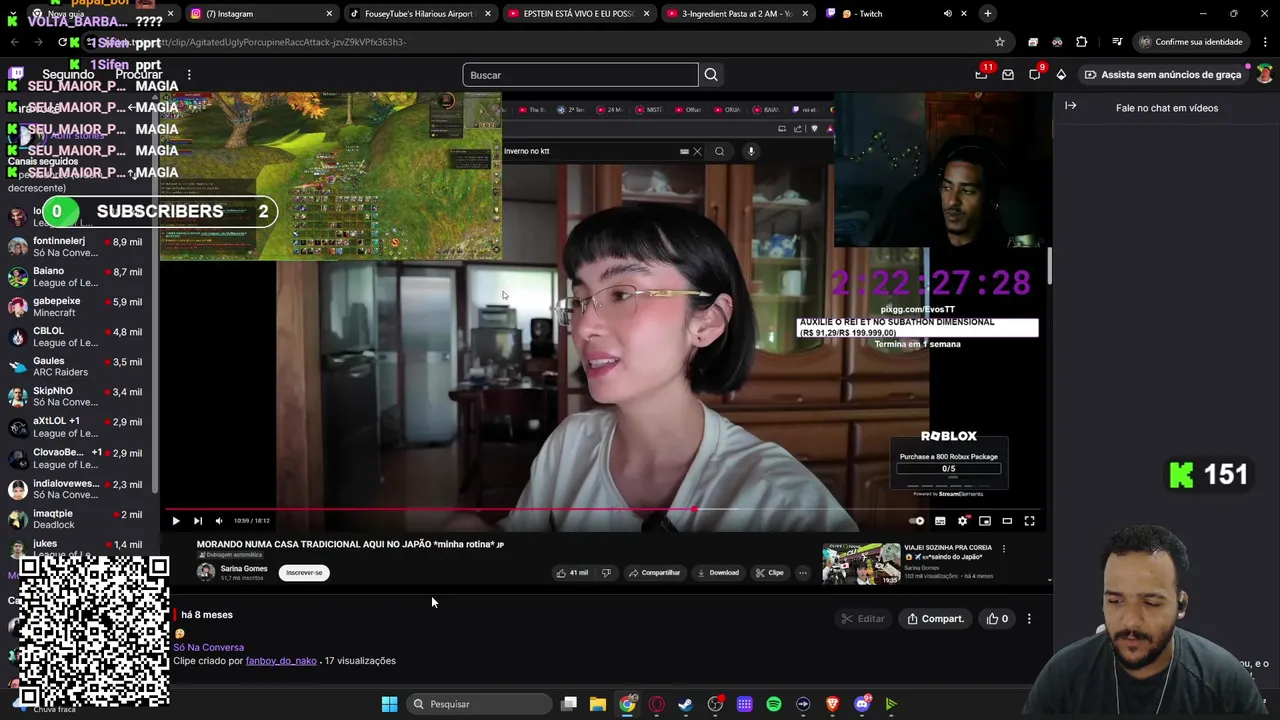1280x720 pixels.
Task: Open the Twitch whispers speech-bubble icon
Action: pos(1035,74)
